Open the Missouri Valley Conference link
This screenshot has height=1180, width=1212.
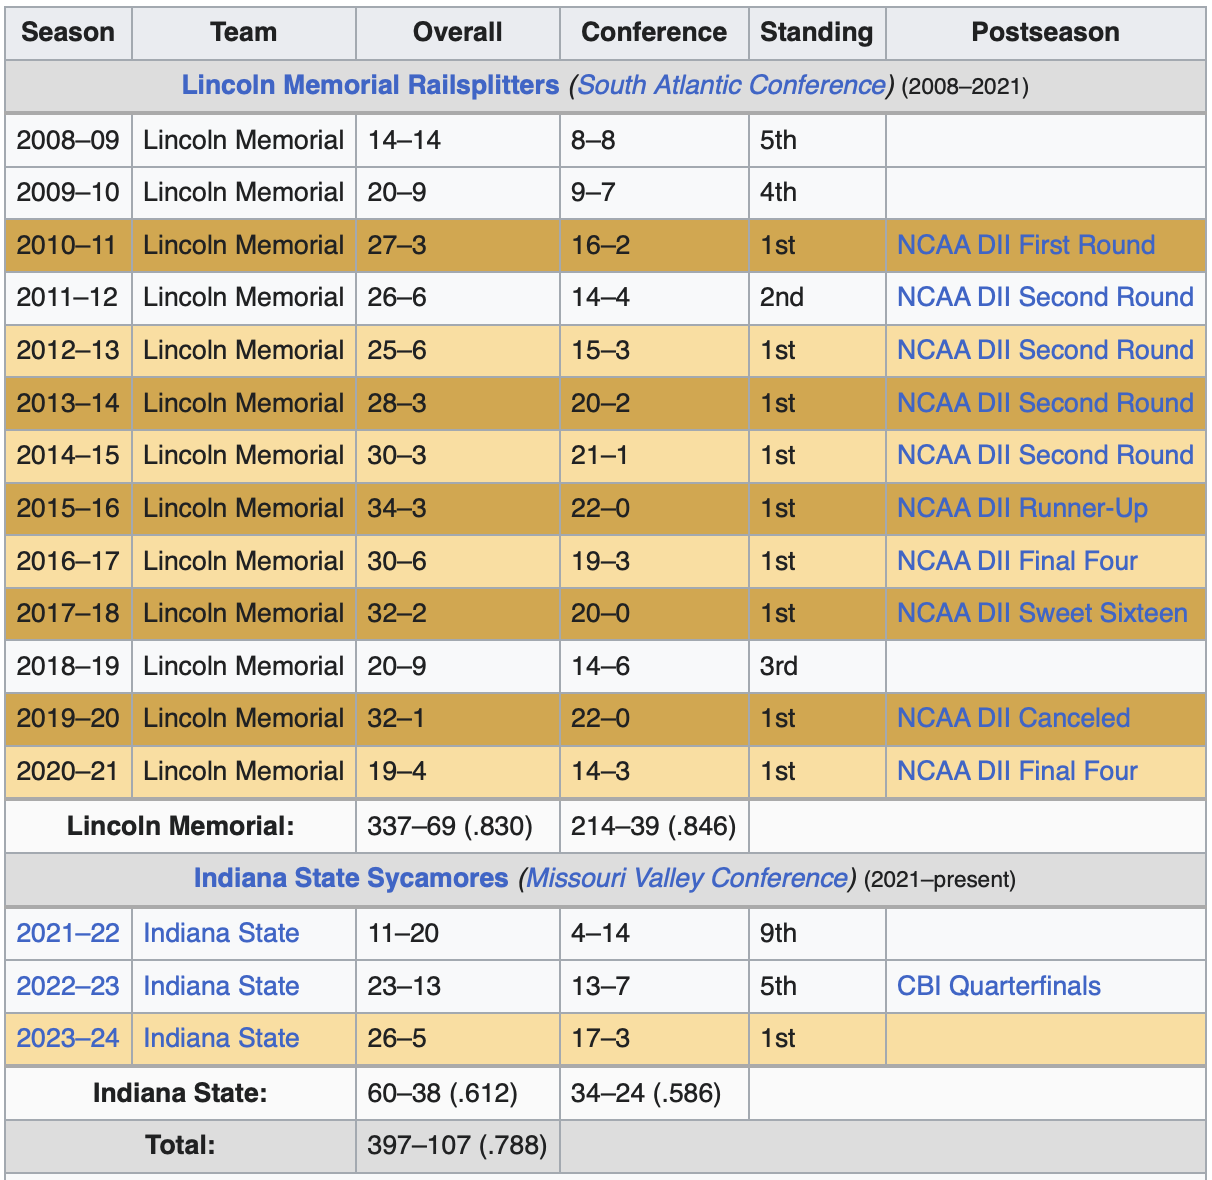[x=687, y=878]
